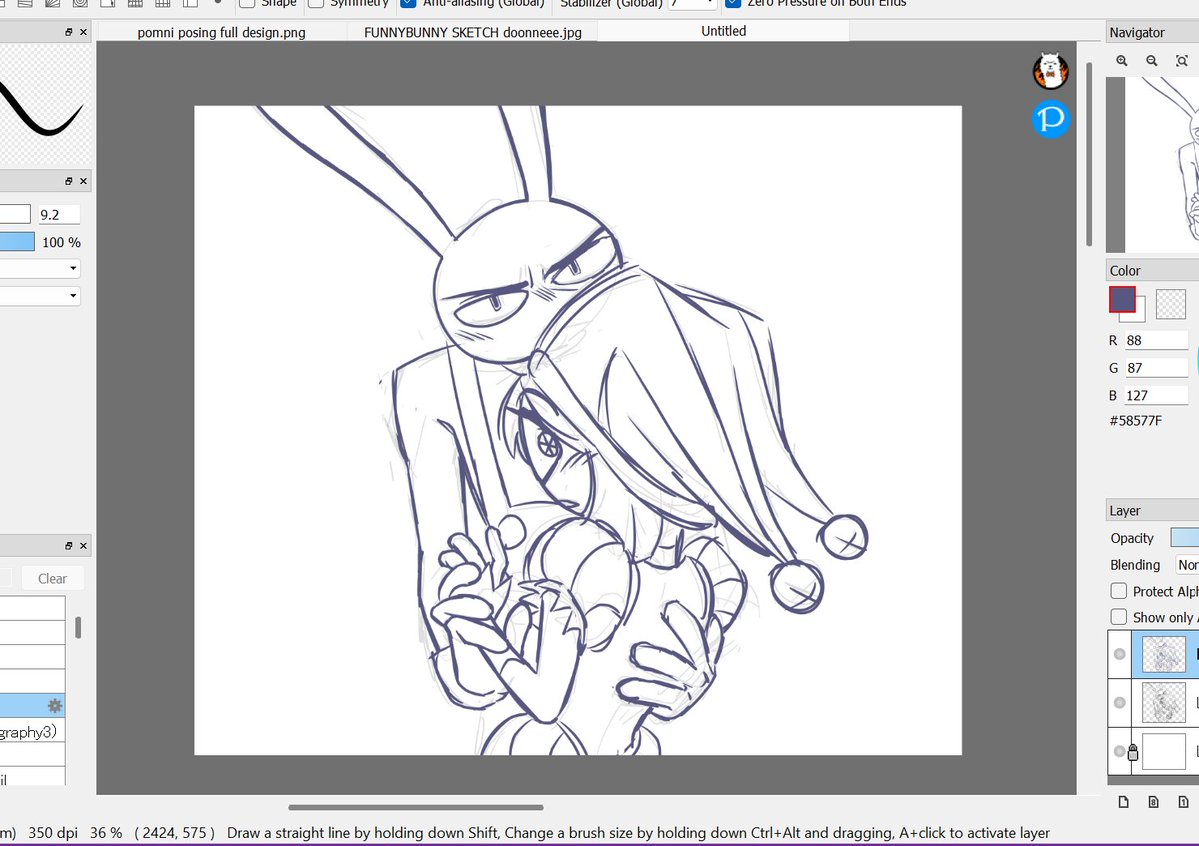The image size is (1199, 846).
Task: Click the layer Opacity slider
Action: click(x=1184, y=538)
